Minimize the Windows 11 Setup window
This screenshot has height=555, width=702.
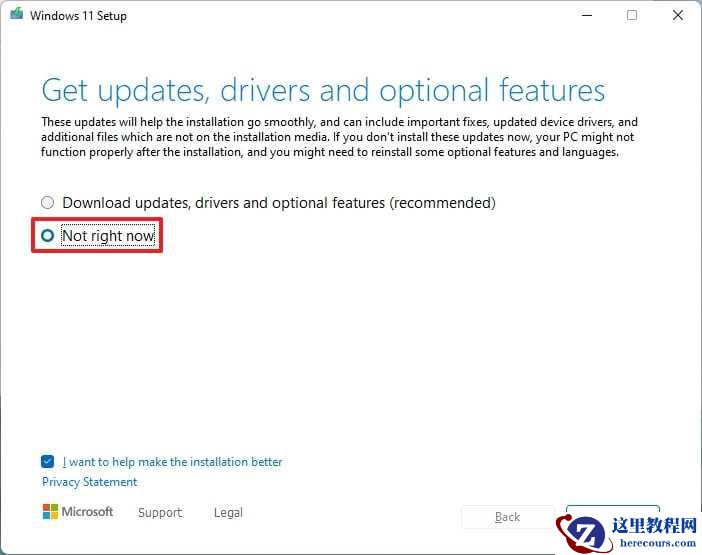pos(587,15)
